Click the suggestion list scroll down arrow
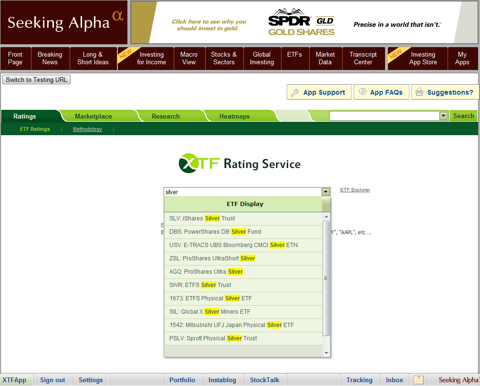This screenshot has height=386, width=480. pos(326,353)
